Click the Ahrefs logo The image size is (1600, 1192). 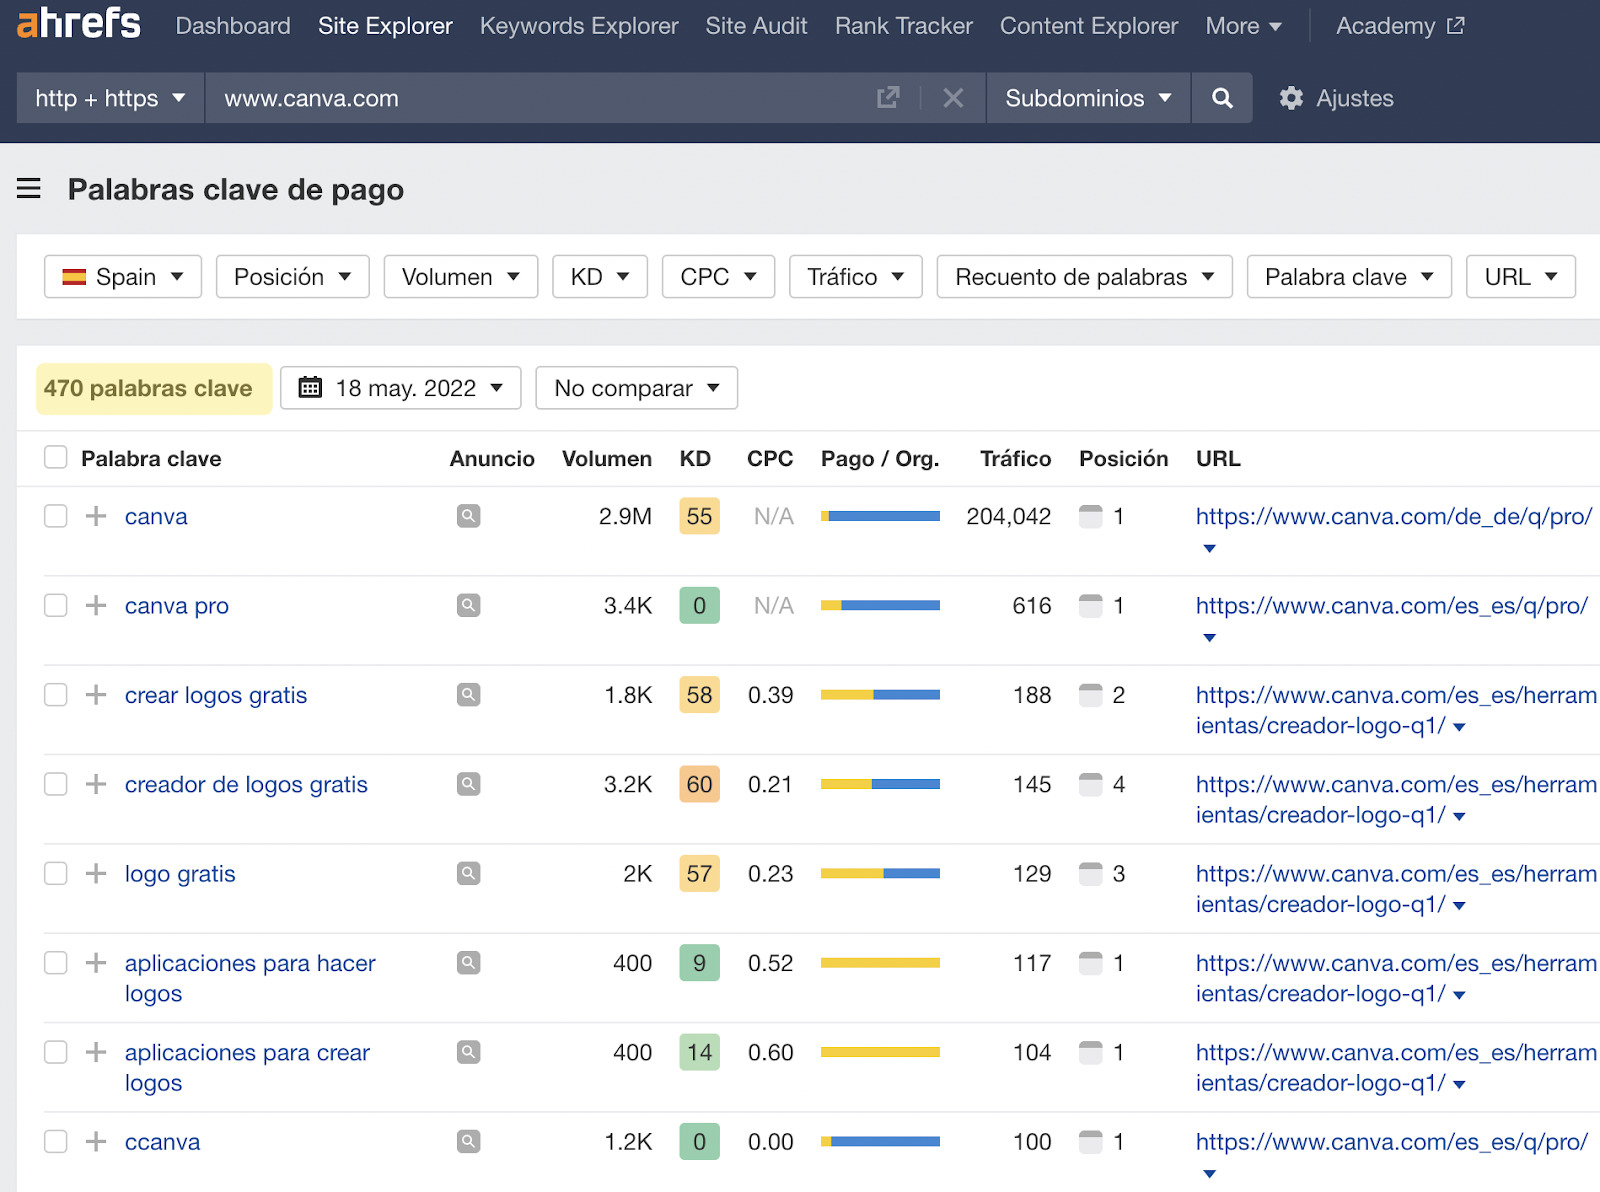pos(79,23)
